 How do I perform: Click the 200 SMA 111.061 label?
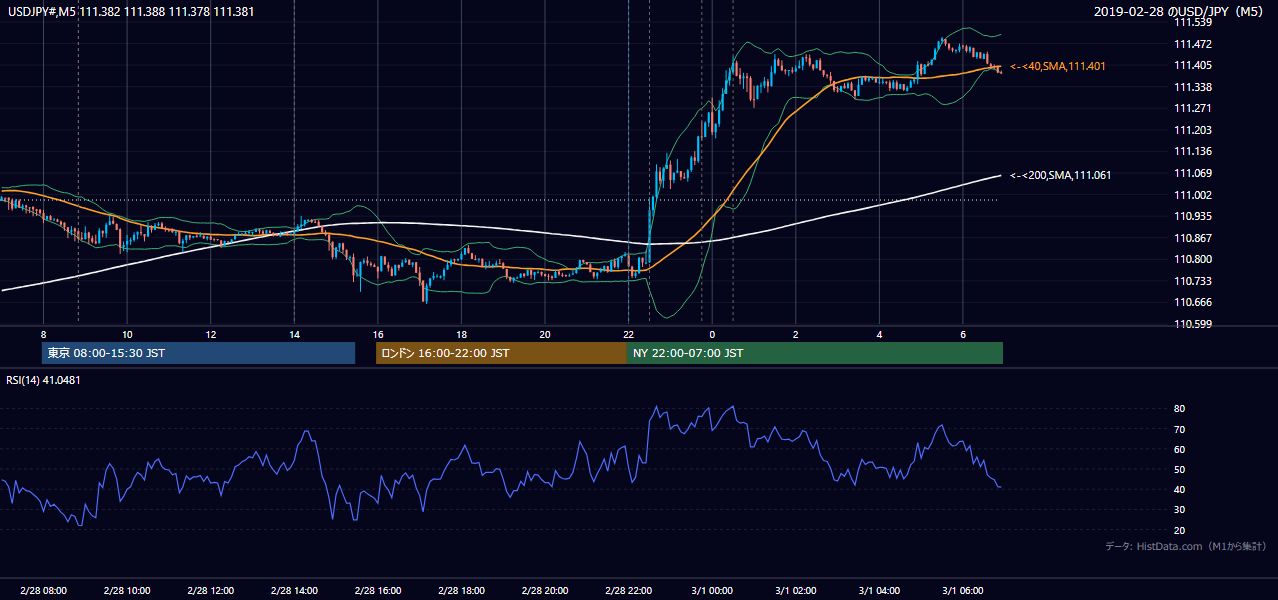[x=1060, y=175]
